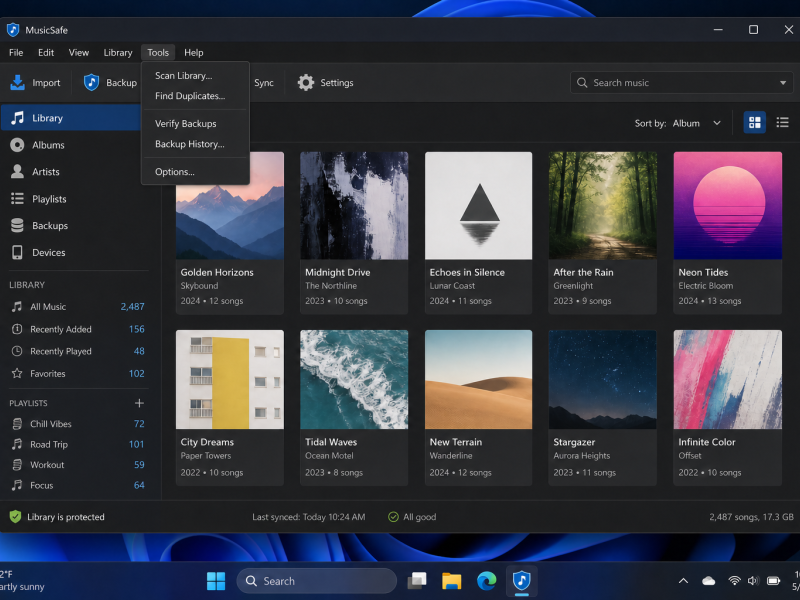Click the Windows Start button

216,581
